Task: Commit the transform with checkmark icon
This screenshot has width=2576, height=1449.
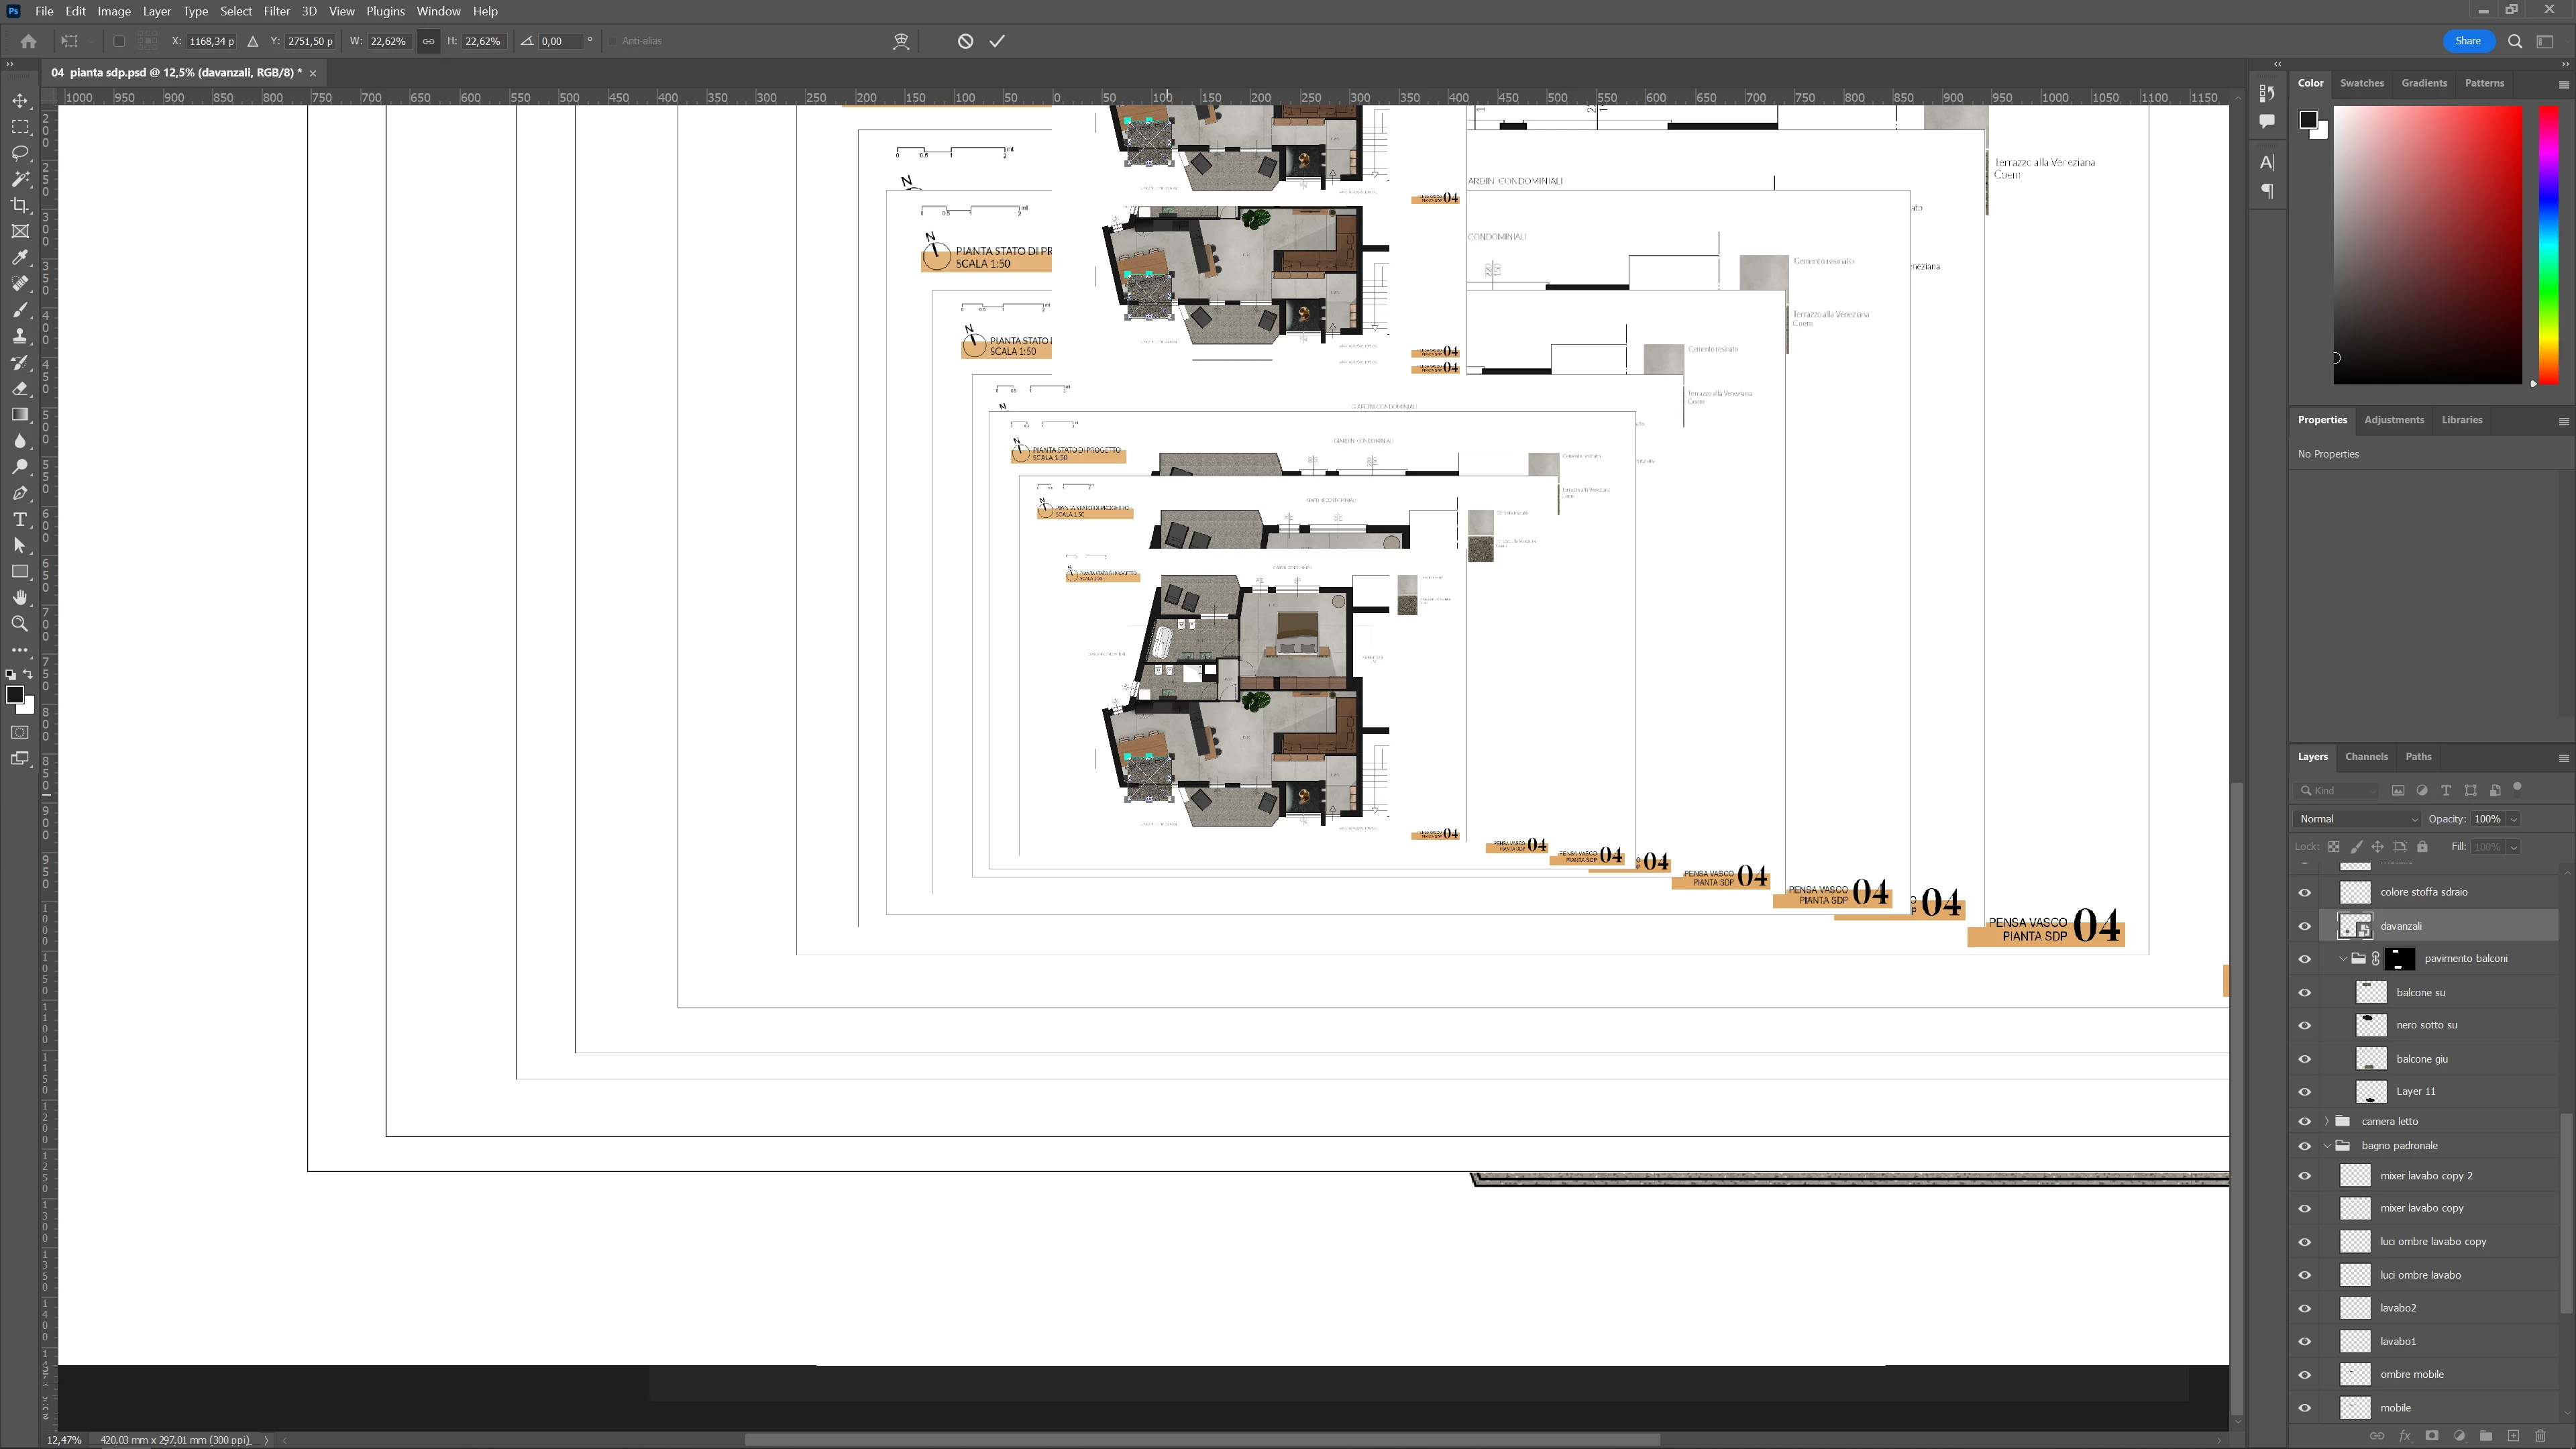Action: coord(997,41)
